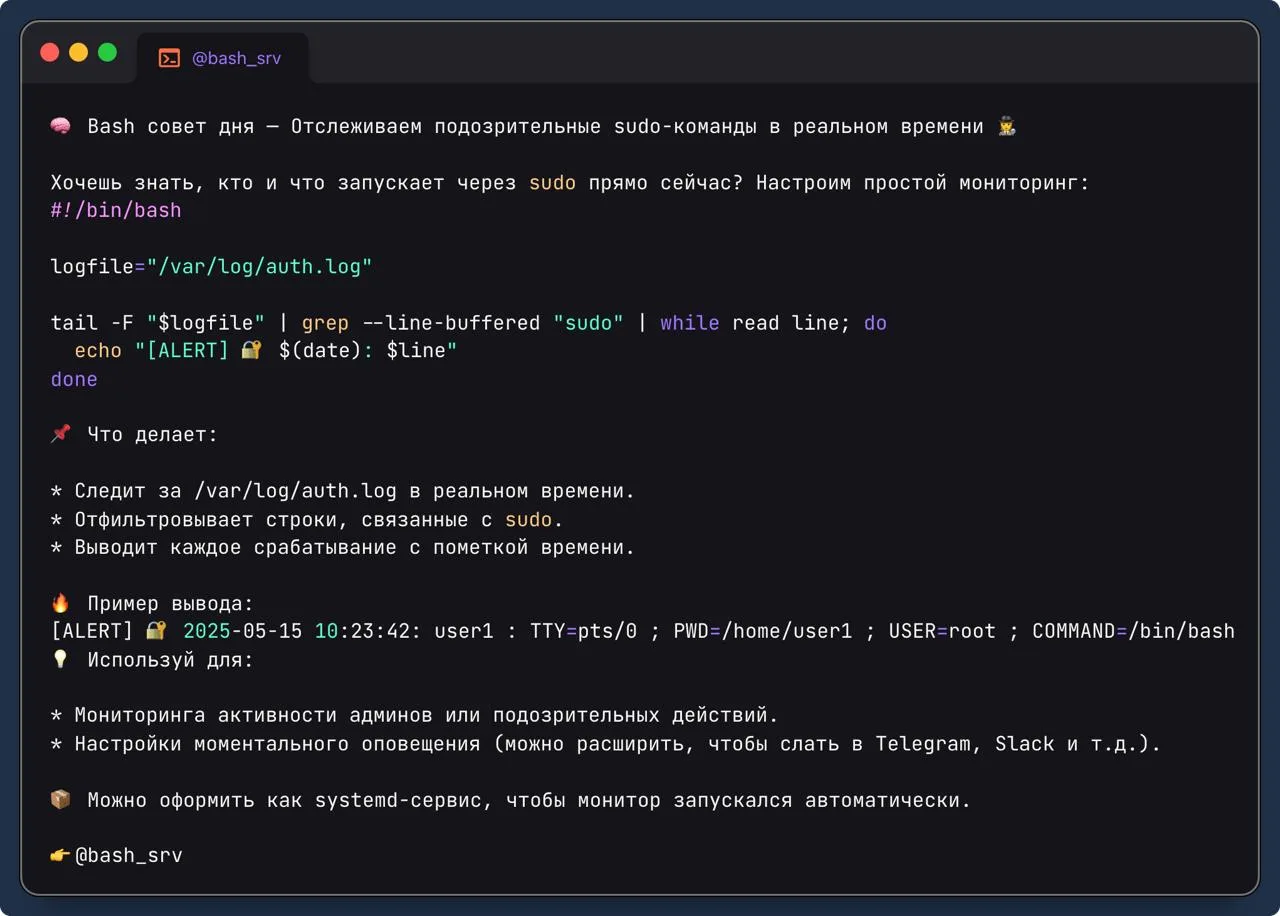Click the brain emoji before 'Bash совет дня'
Screen dimensions: 1280x916
coord(61,127)
